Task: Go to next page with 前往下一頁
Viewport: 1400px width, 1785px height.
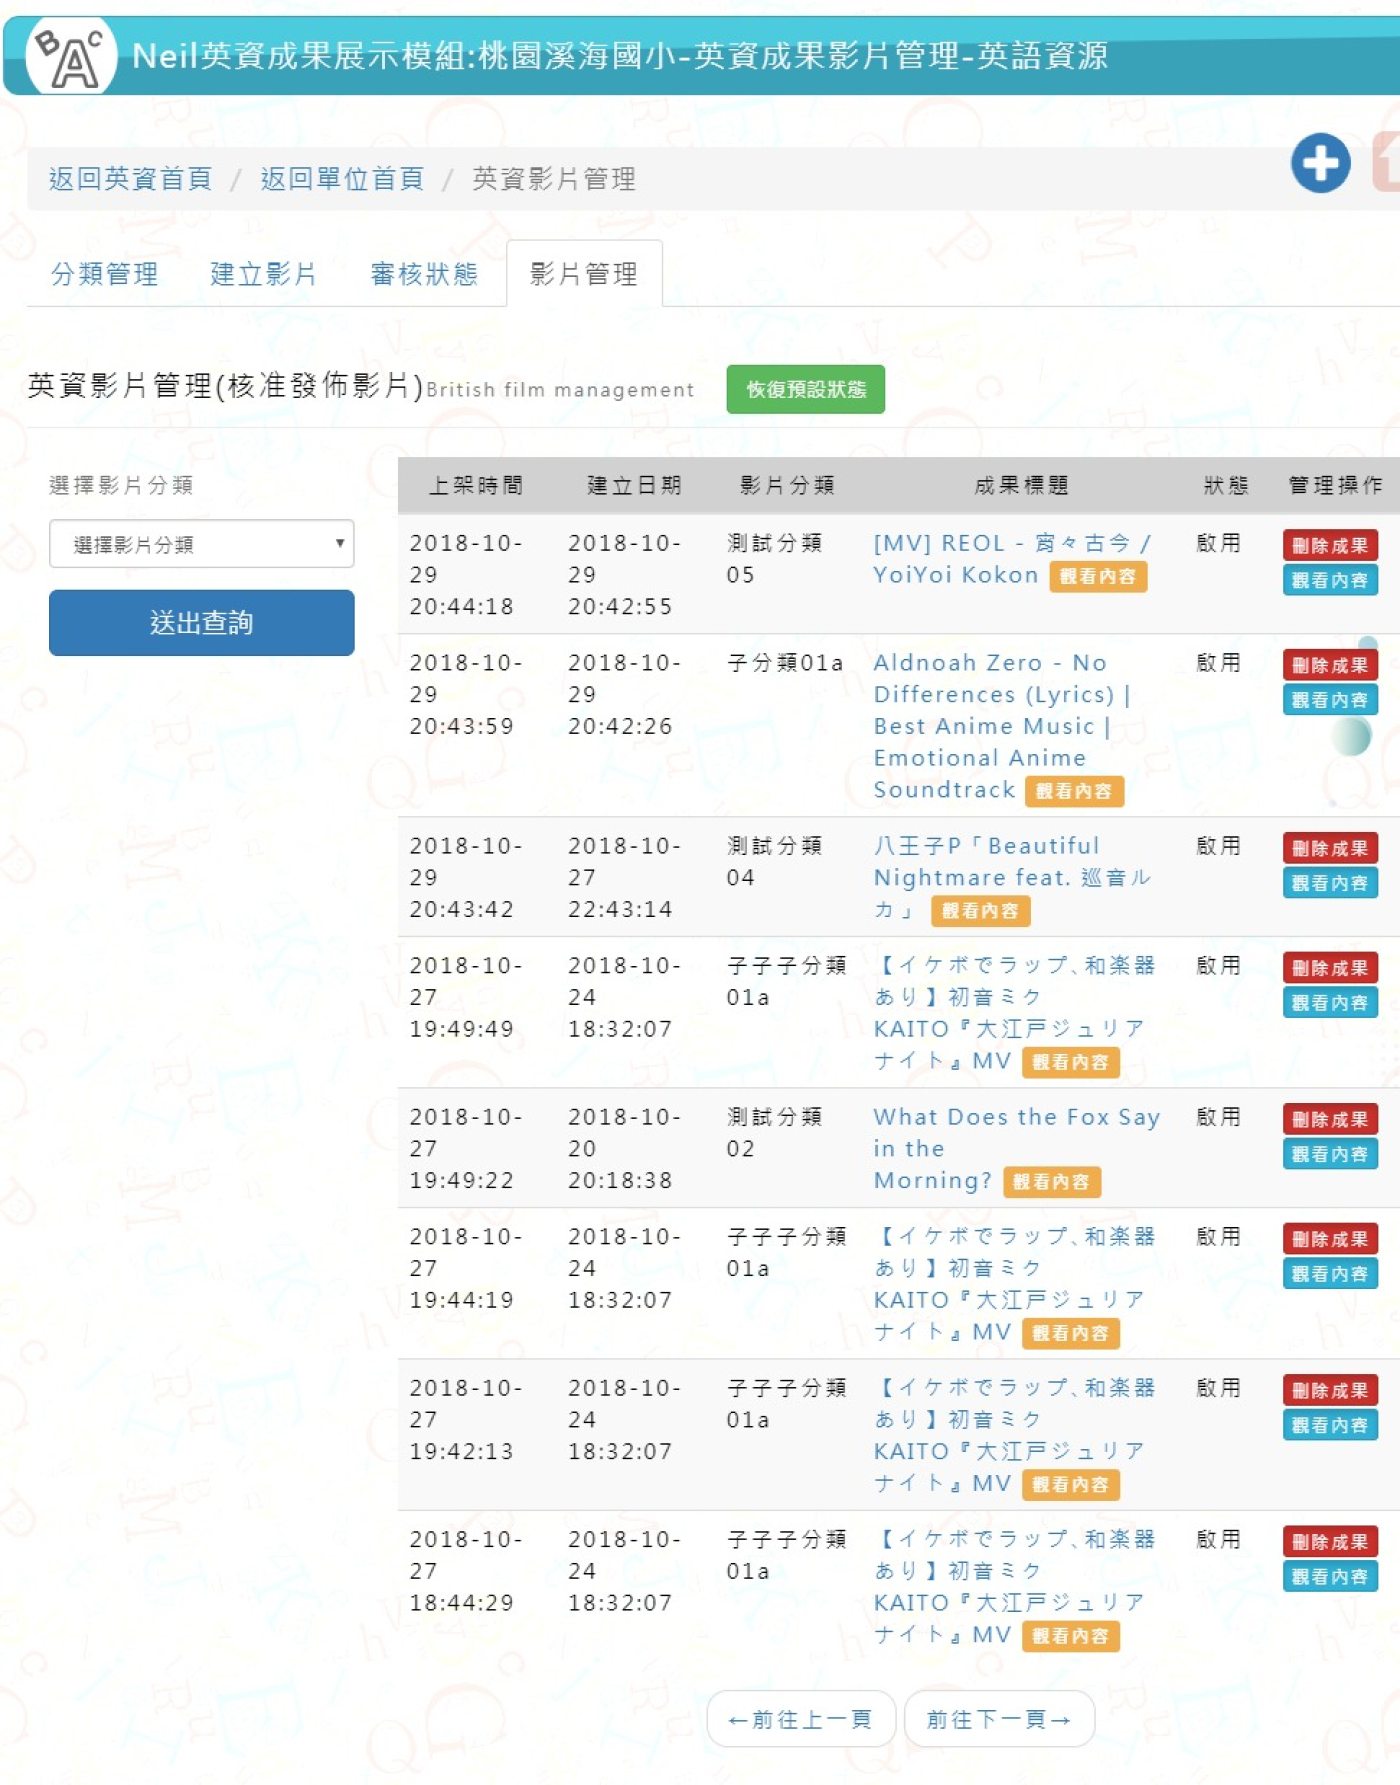Action: 998,1719
